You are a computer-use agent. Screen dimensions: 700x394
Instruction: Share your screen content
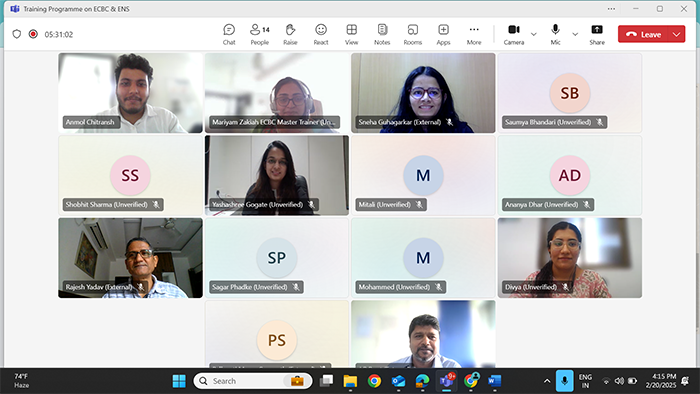coord(597,34)
